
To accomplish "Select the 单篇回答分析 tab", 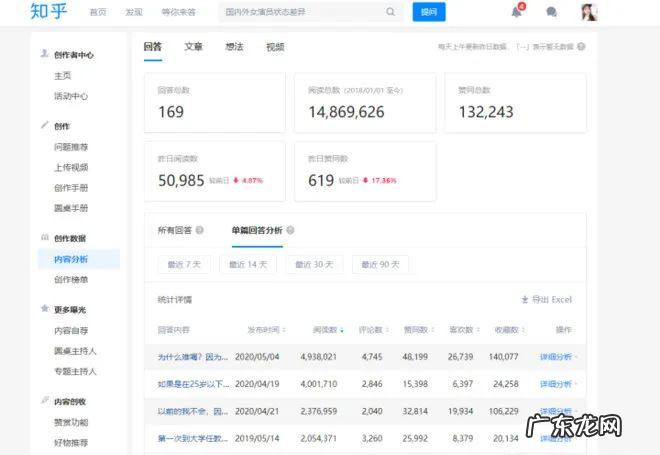I will click(x=257, y=230).
